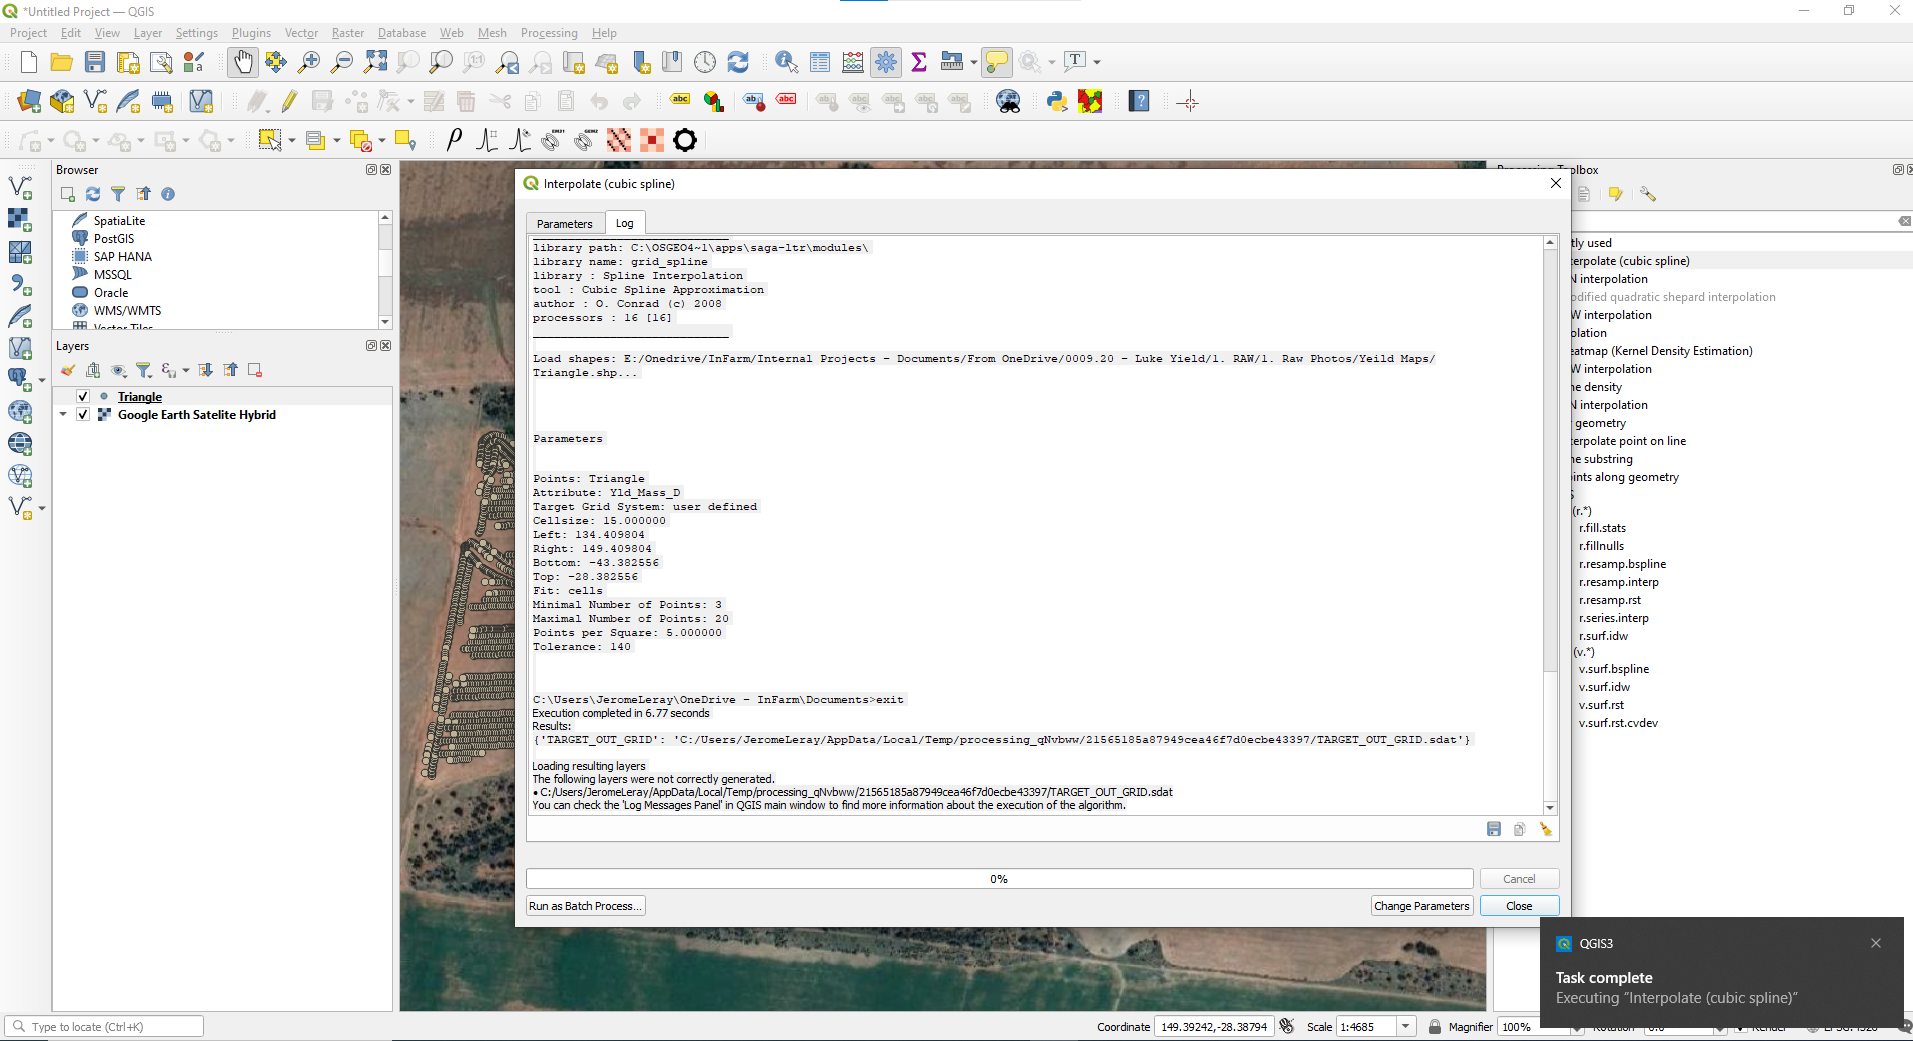Viewport: 1913px width, 1041px height.
Task: Select v.surf.idw in Processing Toolbox
Action: click(x=1604, y=687)
